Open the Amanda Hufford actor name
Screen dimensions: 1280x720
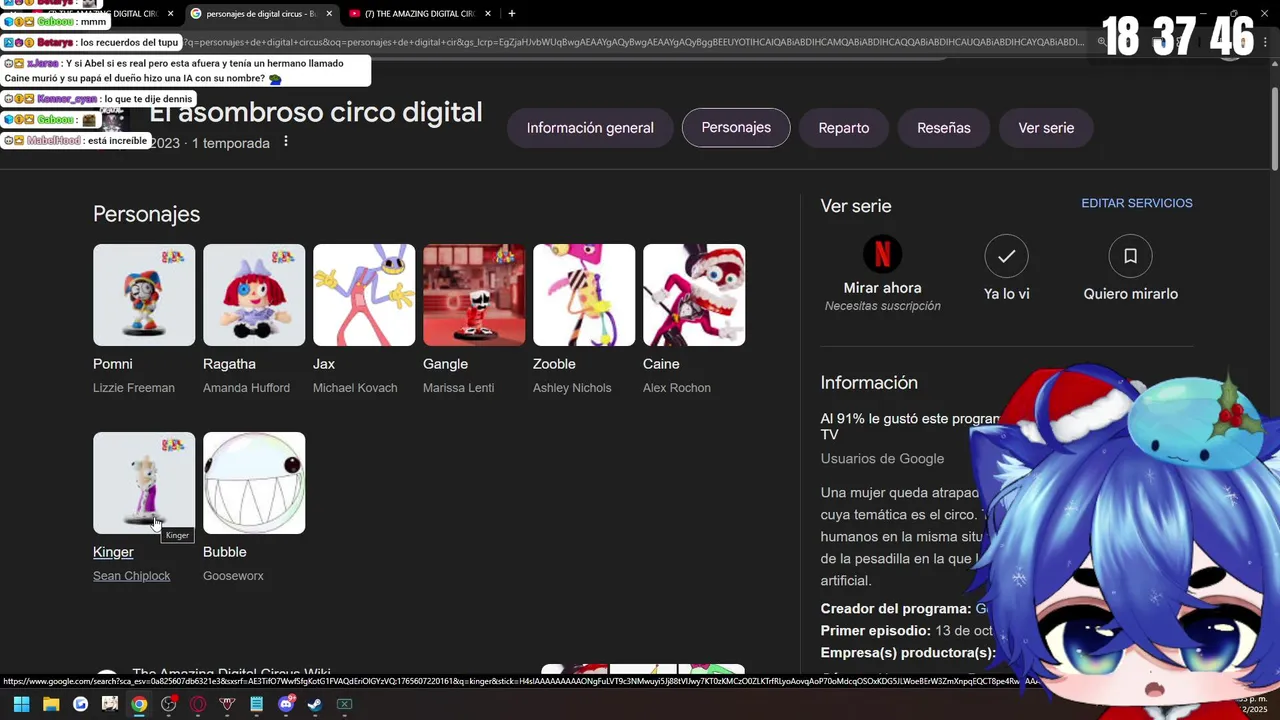(x=246, y=388)
